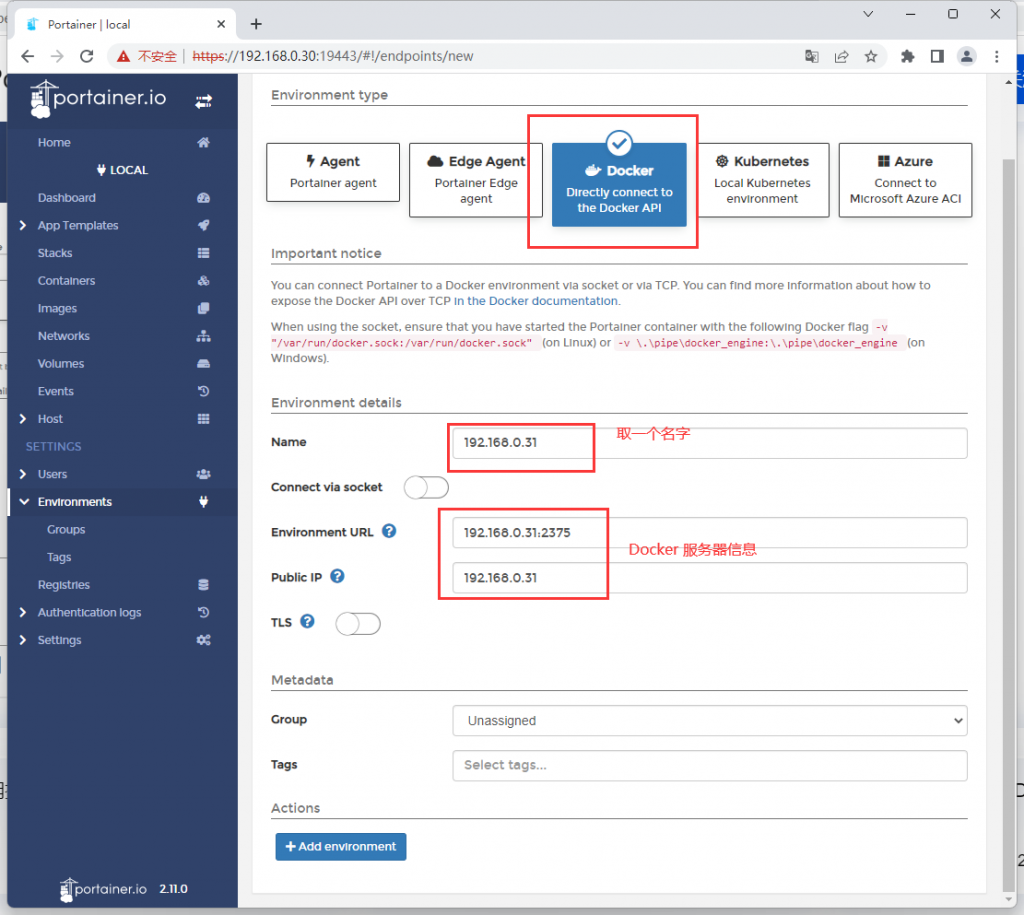Click the Networks sitemap icon

(203, 336)
